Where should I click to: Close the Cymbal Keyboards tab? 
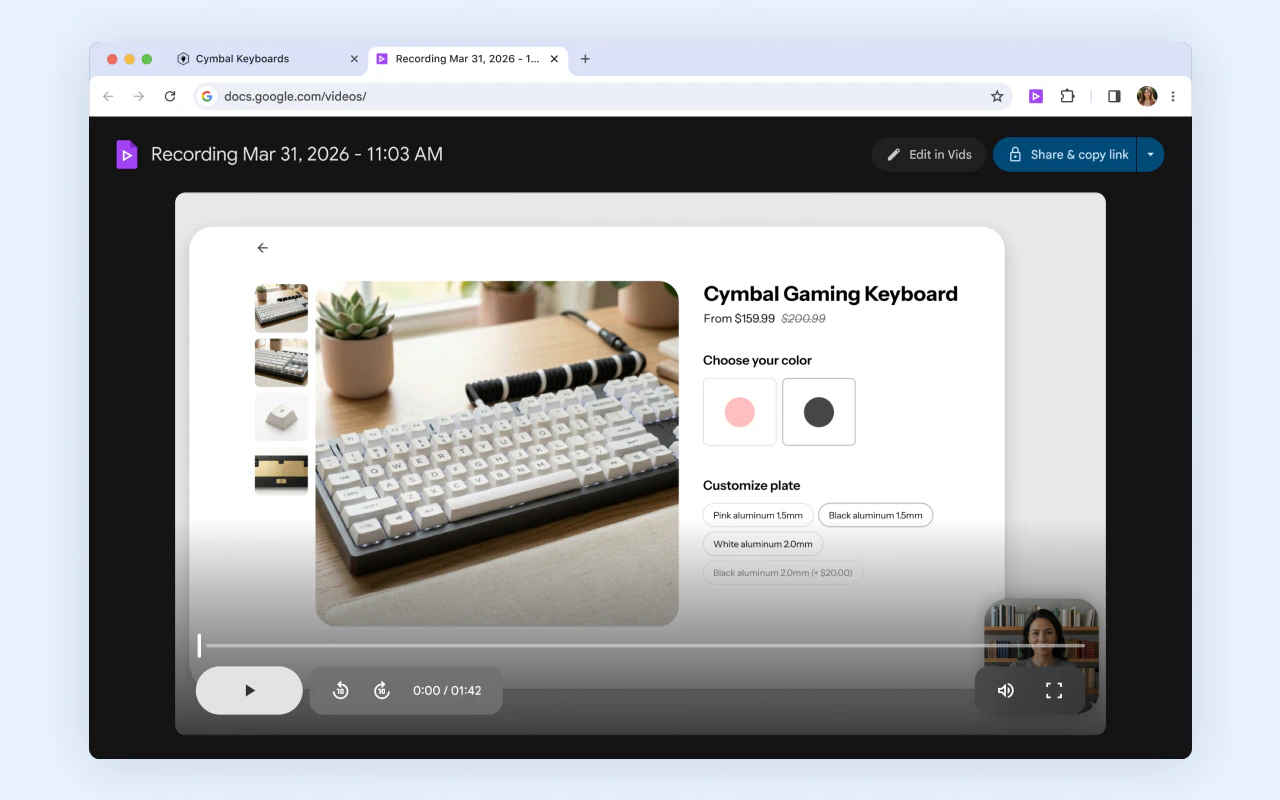[x=354, y=59]
